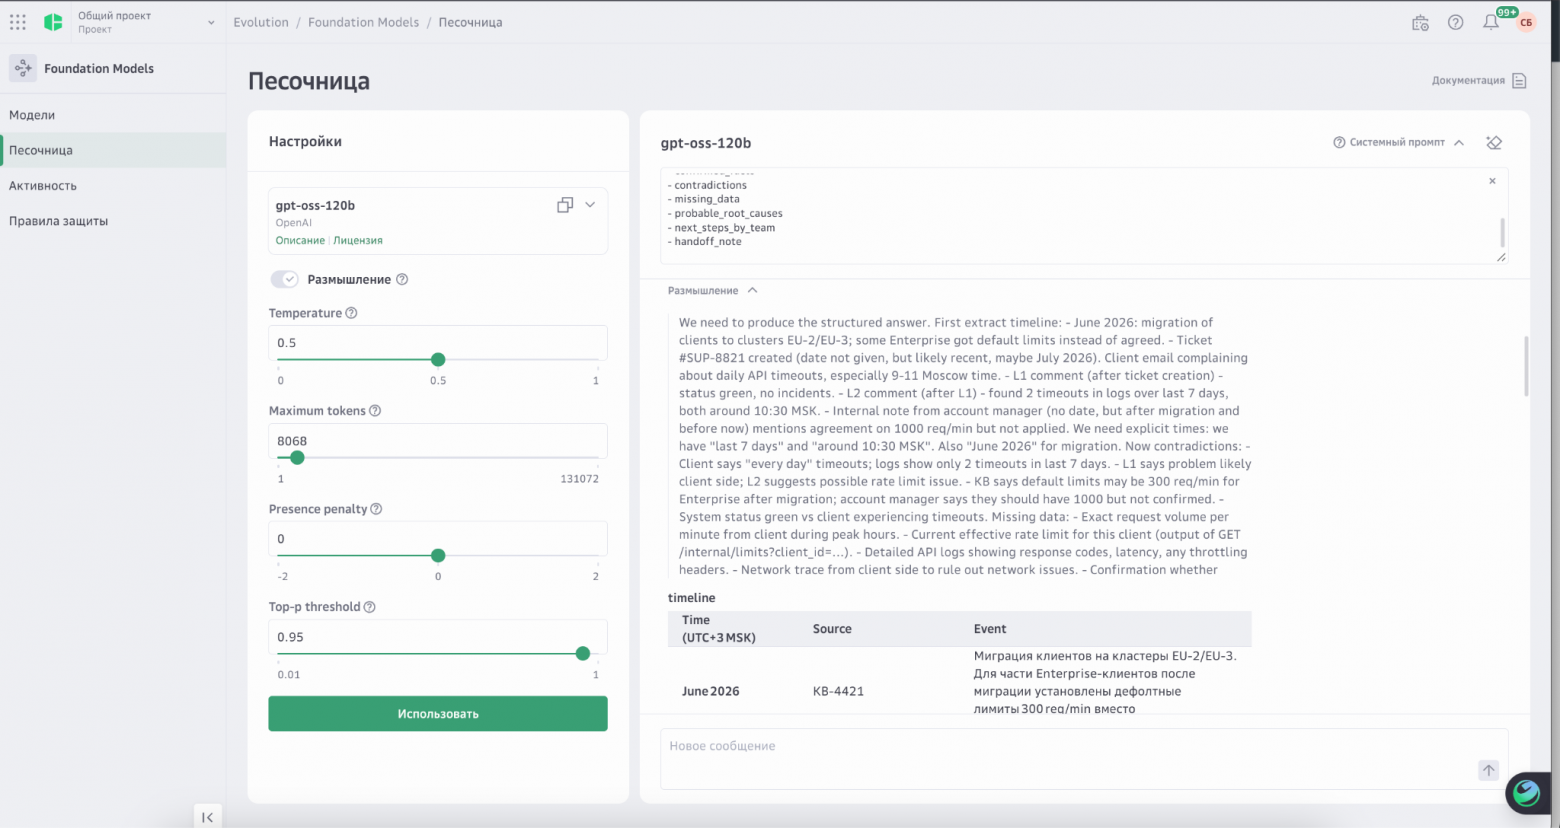Collapse the Размышление reasoning block
Image resolution: width=1560 pixels, height=828 pixels.
[752, 291]
